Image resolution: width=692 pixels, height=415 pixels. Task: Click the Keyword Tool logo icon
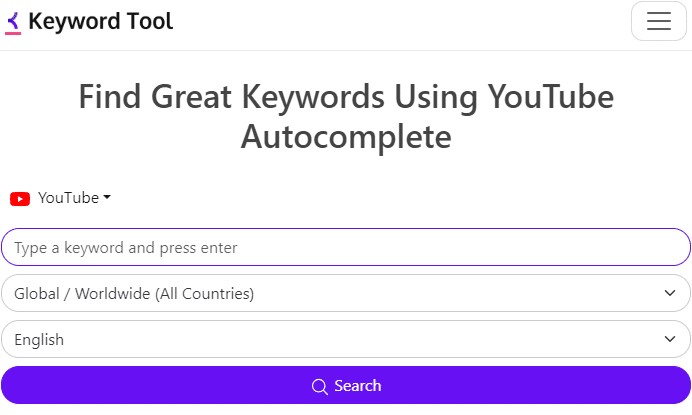14,22
